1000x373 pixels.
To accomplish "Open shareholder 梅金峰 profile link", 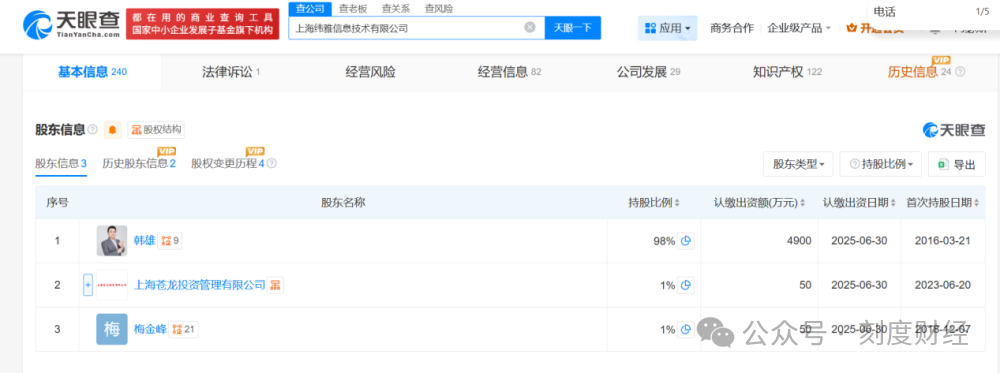I will pos(150,330).
